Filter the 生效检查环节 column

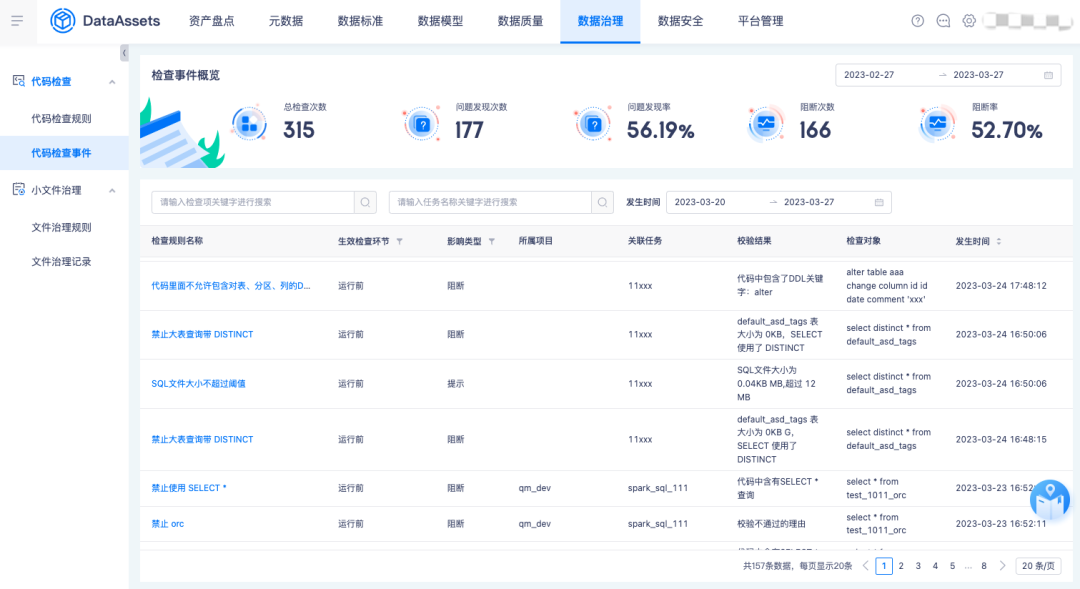[400, 241]
